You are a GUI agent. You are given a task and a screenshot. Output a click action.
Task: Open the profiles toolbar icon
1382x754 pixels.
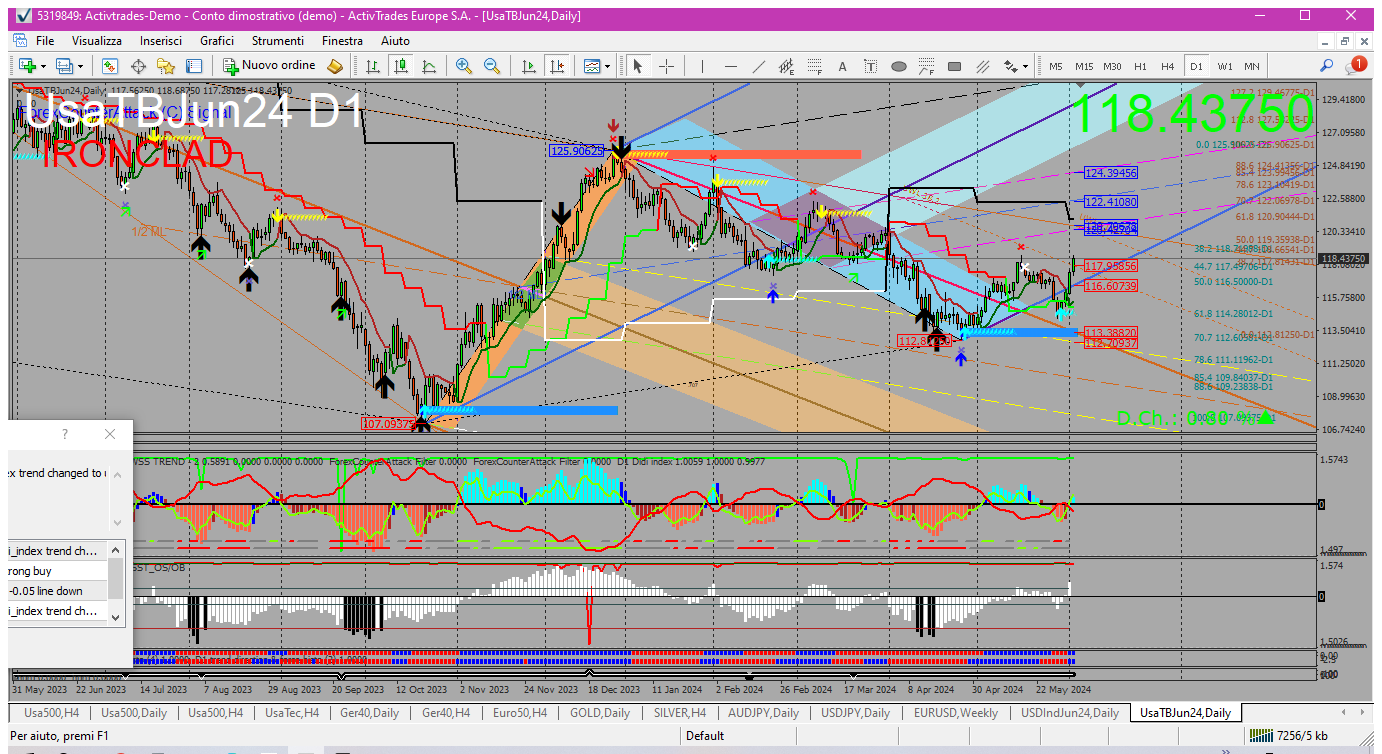pyautogui.click(x=65, y=66)
